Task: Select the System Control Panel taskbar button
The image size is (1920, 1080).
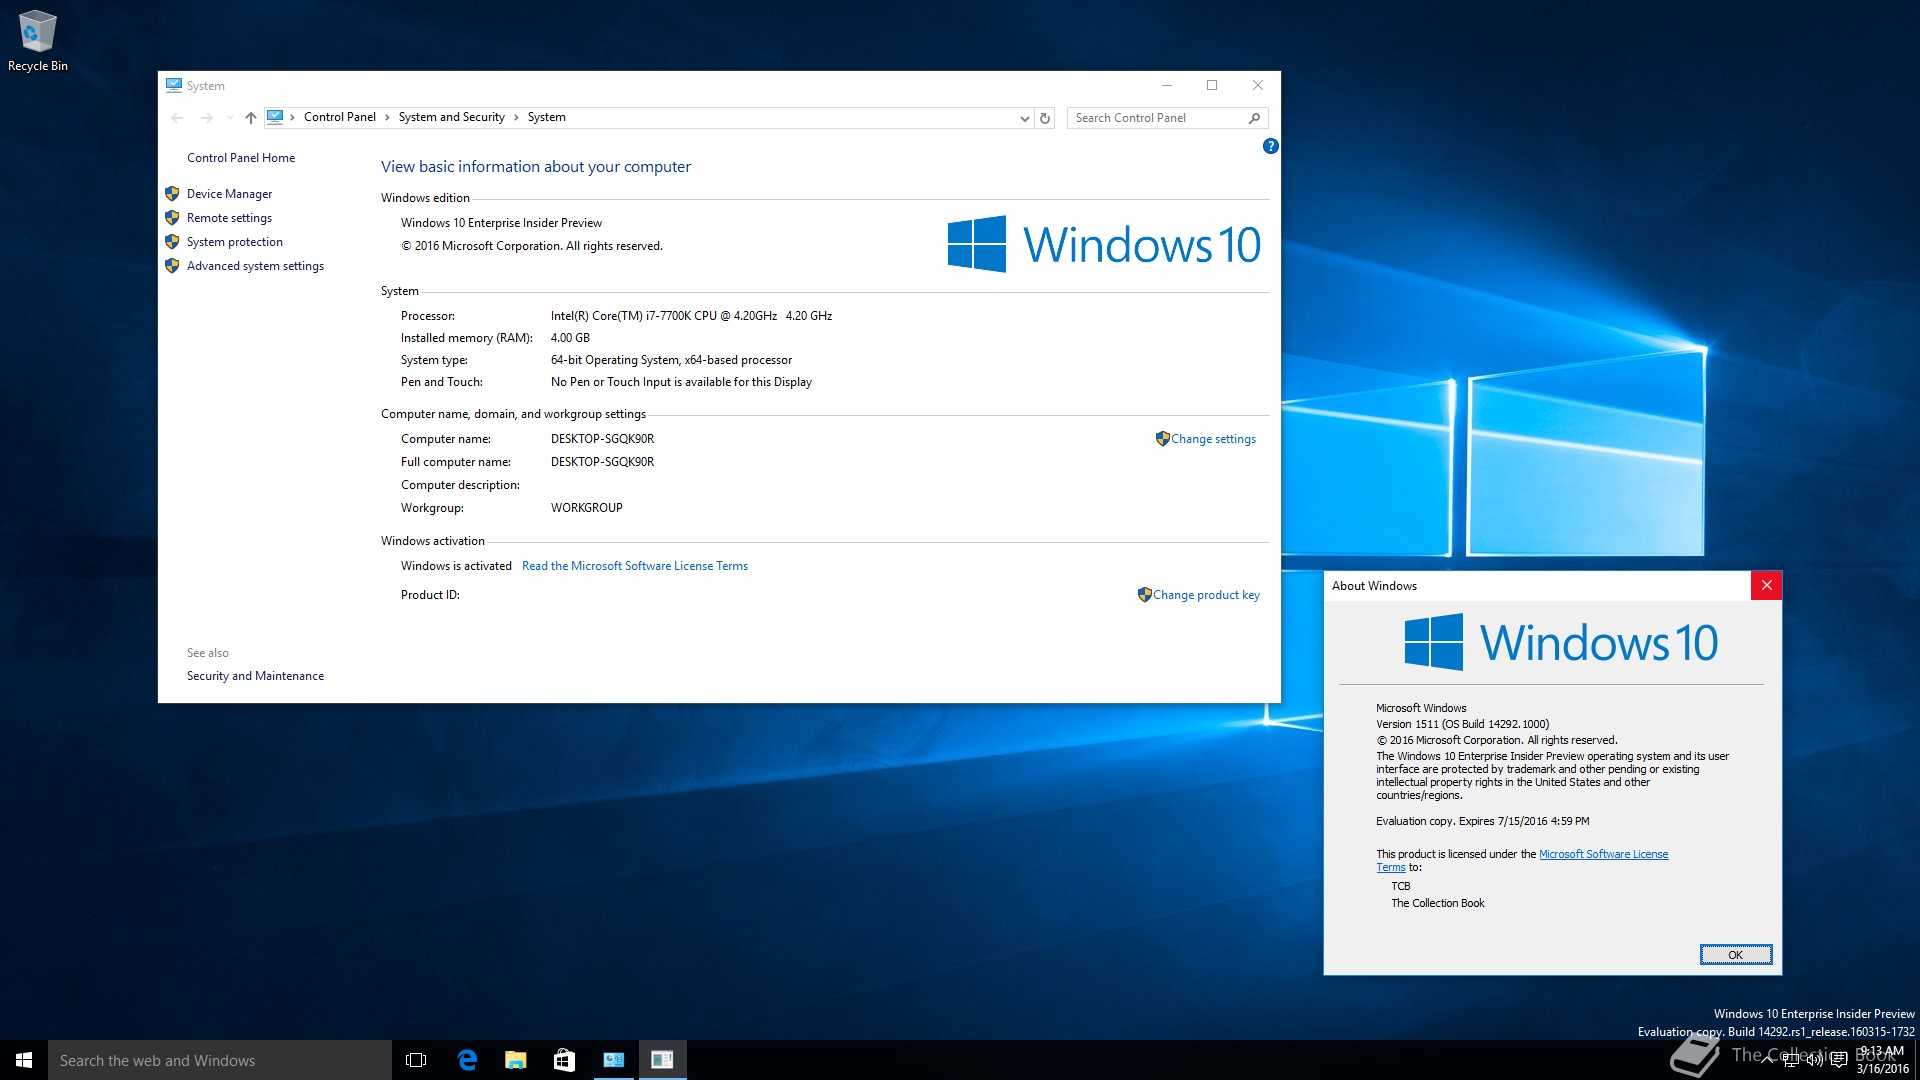Action: (613, 1060)
